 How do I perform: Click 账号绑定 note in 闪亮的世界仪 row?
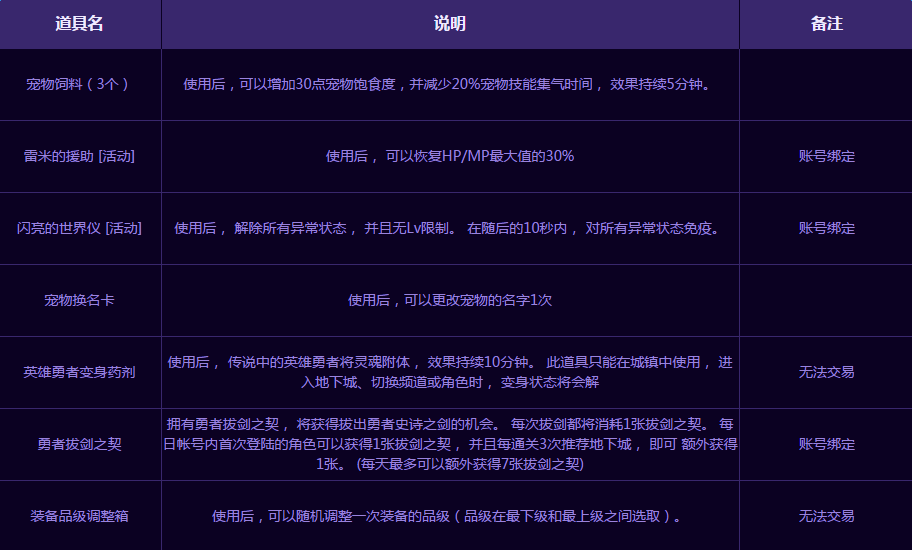click(x=826, y=228)
